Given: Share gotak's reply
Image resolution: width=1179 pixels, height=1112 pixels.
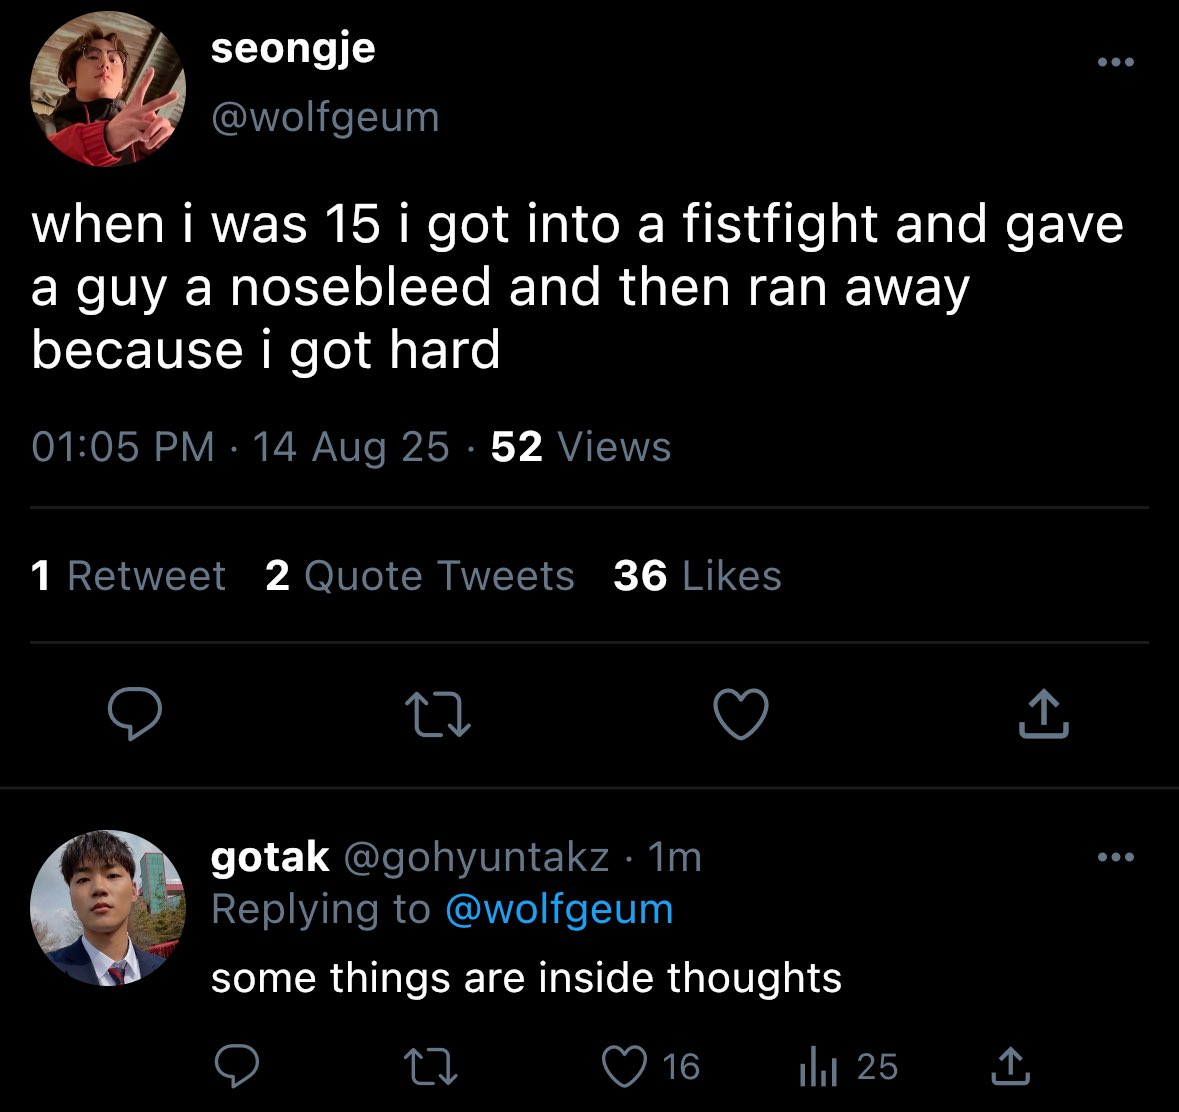Looking at the screenshot, I should pos(1010,1066).
